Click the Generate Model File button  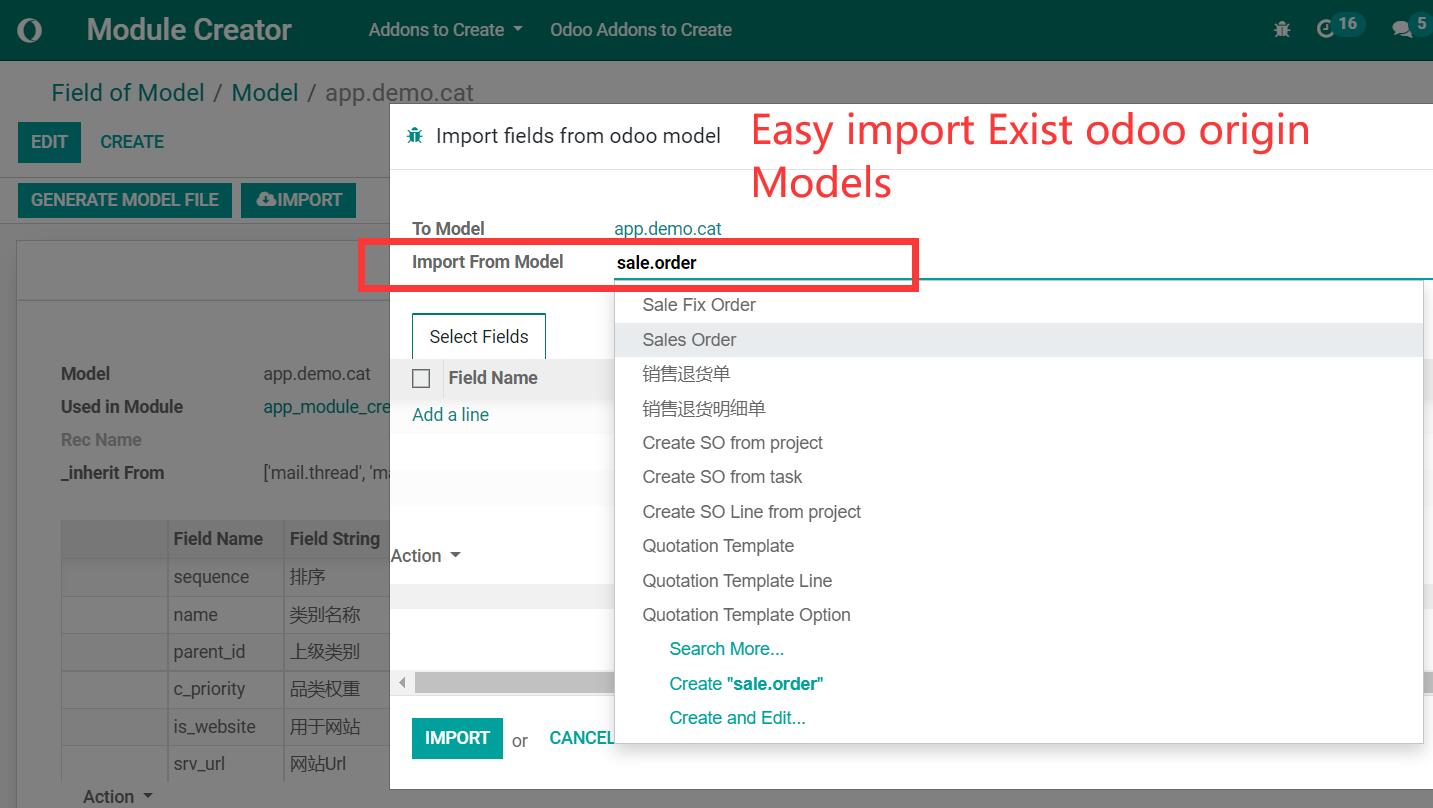click(x=125, y=200)
